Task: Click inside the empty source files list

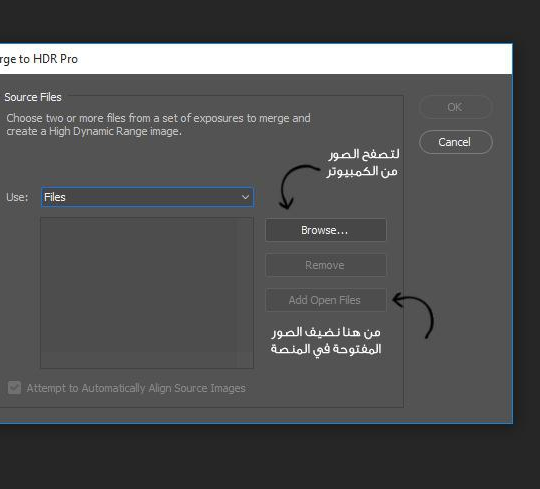Action: click(x=138, y=293)
